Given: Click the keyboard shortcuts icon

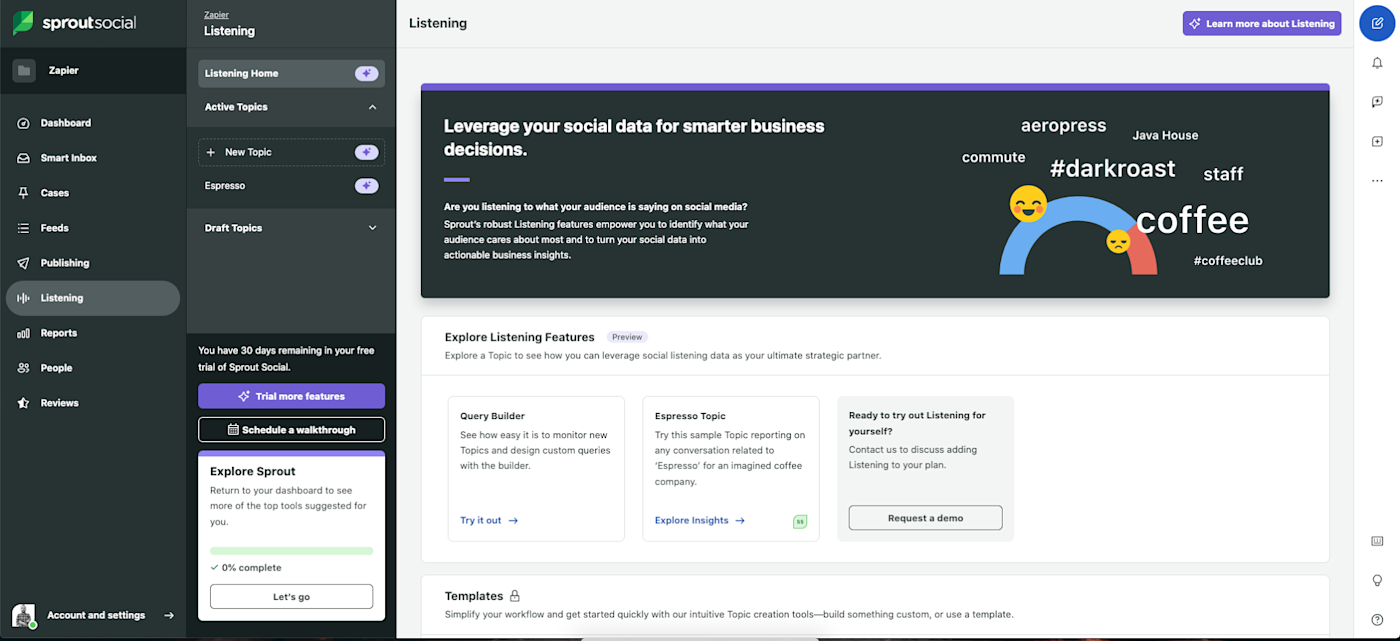Looking at the screenshot, I should click(1377, 541).
